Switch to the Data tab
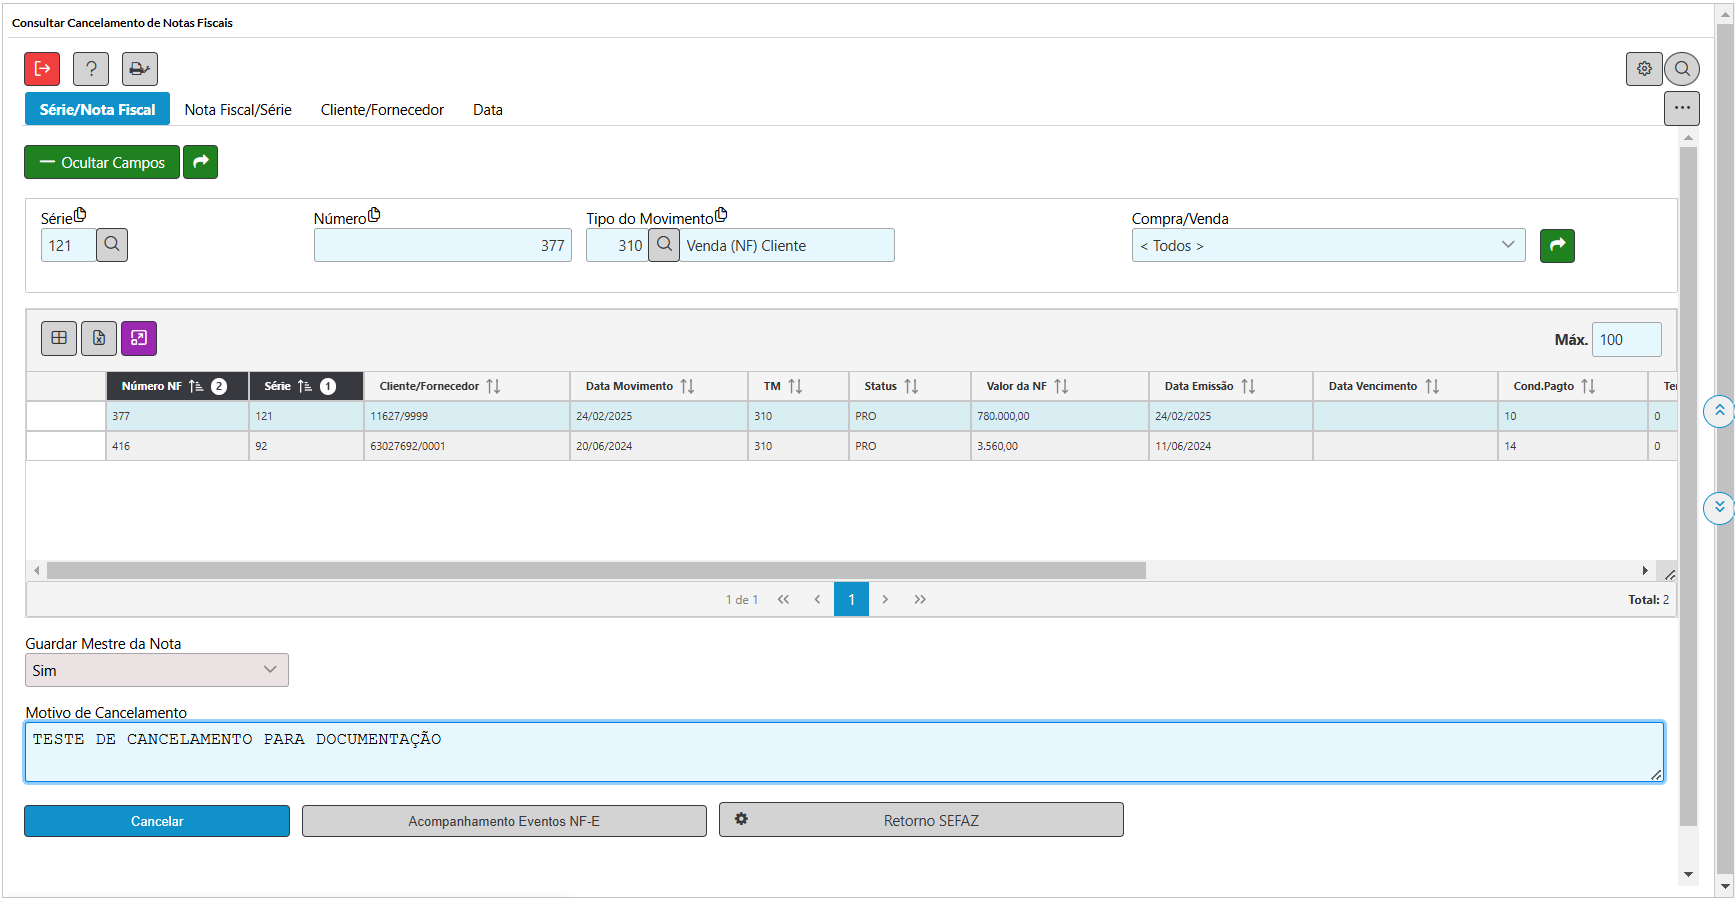 pos(488,110)
